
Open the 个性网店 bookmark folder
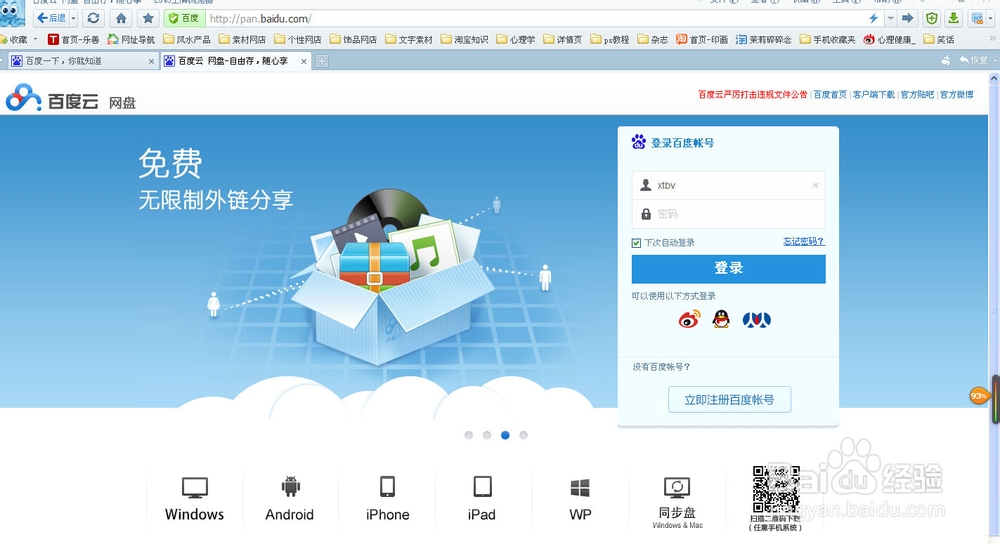click(298, 40)
